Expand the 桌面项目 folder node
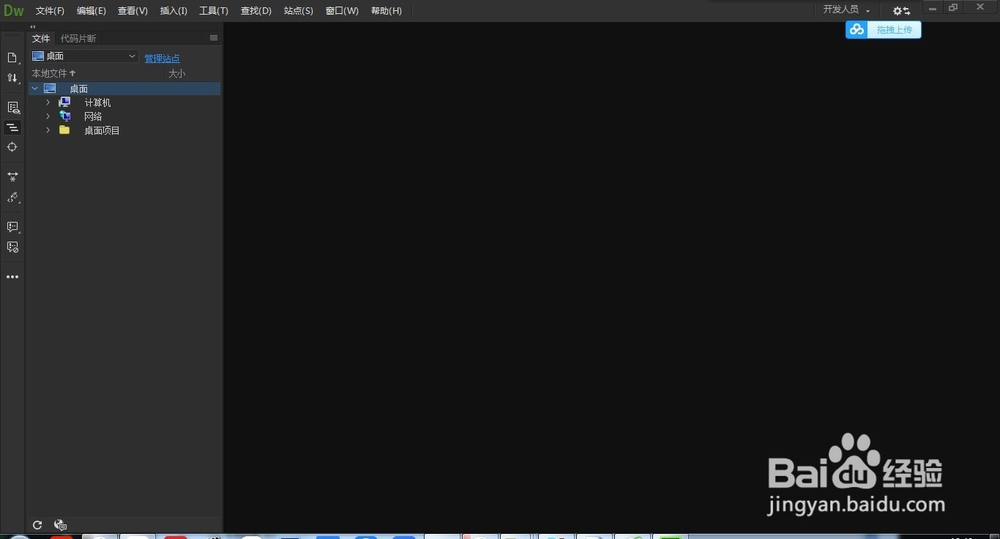This screenshot has height=539, width=1000. [48, 130]
